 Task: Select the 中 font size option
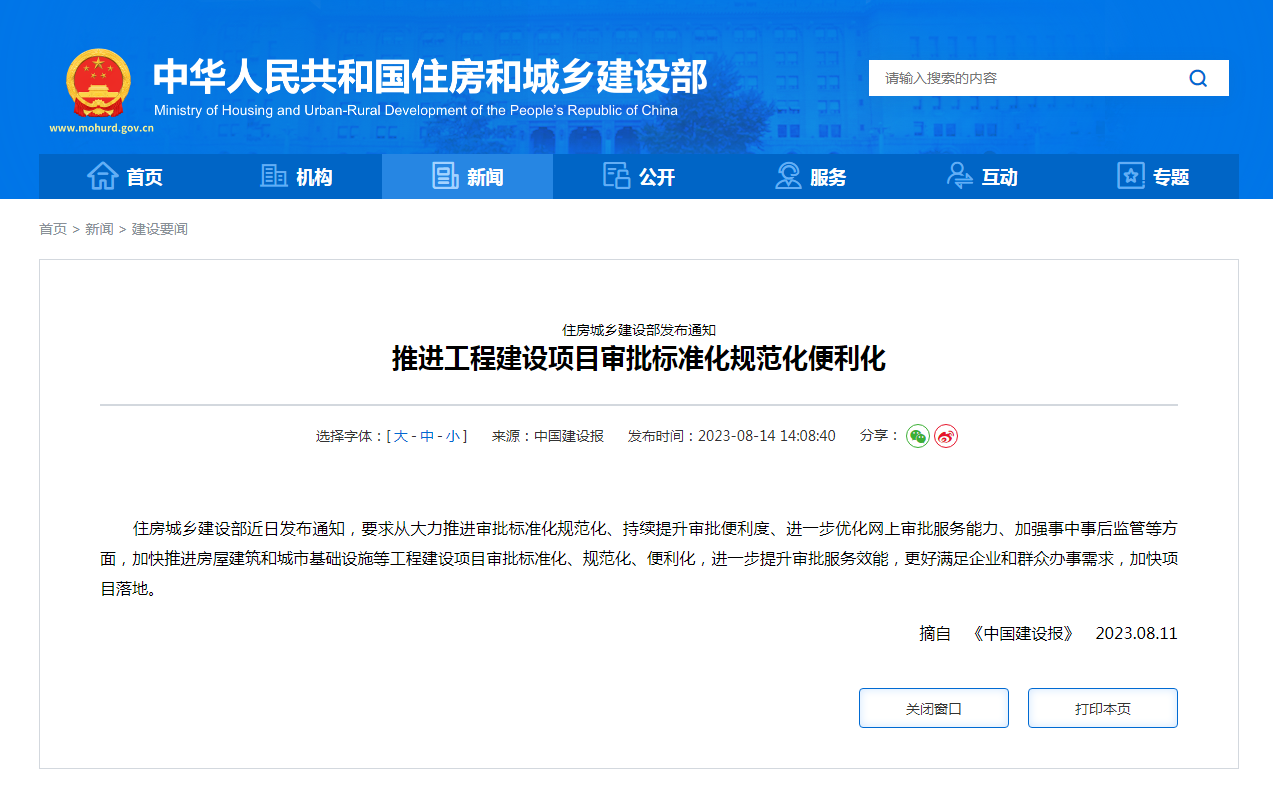[x=426, y=436]
